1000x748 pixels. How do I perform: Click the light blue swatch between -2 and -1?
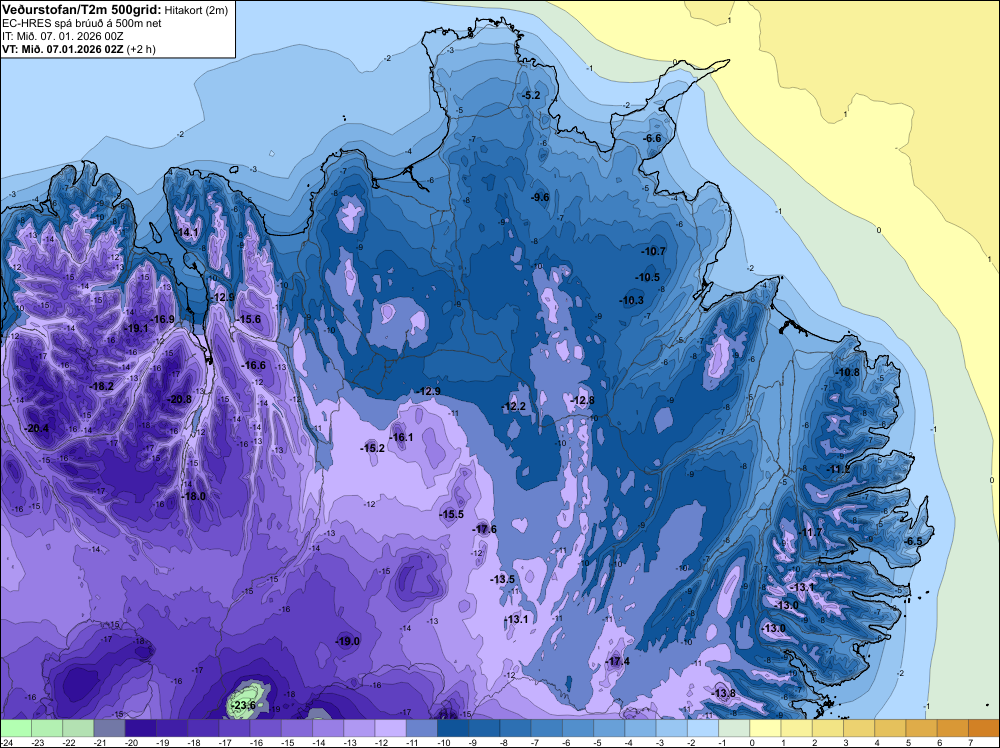(x=703, y=728)
